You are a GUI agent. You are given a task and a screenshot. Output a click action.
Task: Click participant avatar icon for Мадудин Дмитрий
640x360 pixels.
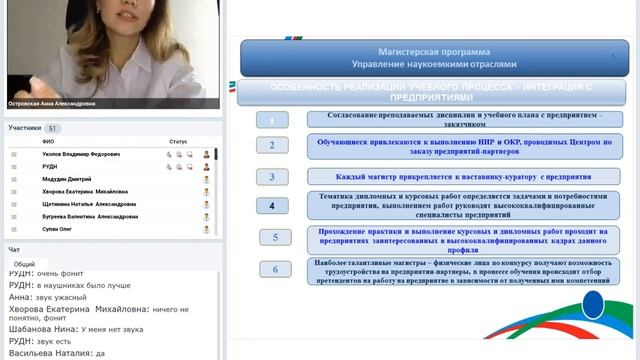(207, 179)
